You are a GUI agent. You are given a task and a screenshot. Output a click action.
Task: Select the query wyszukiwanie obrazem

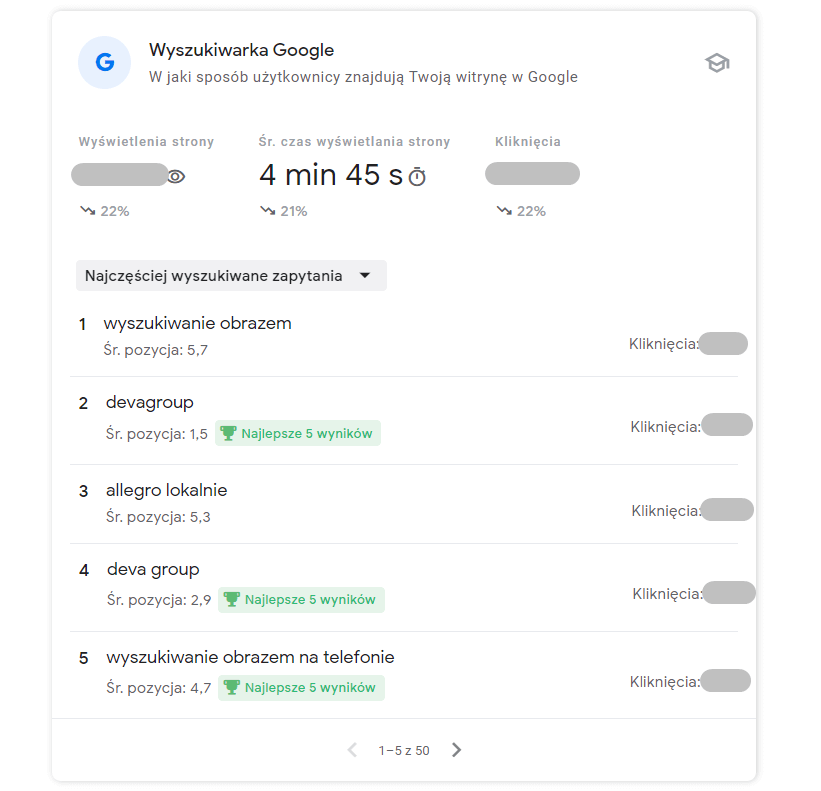tap(197, 324)
